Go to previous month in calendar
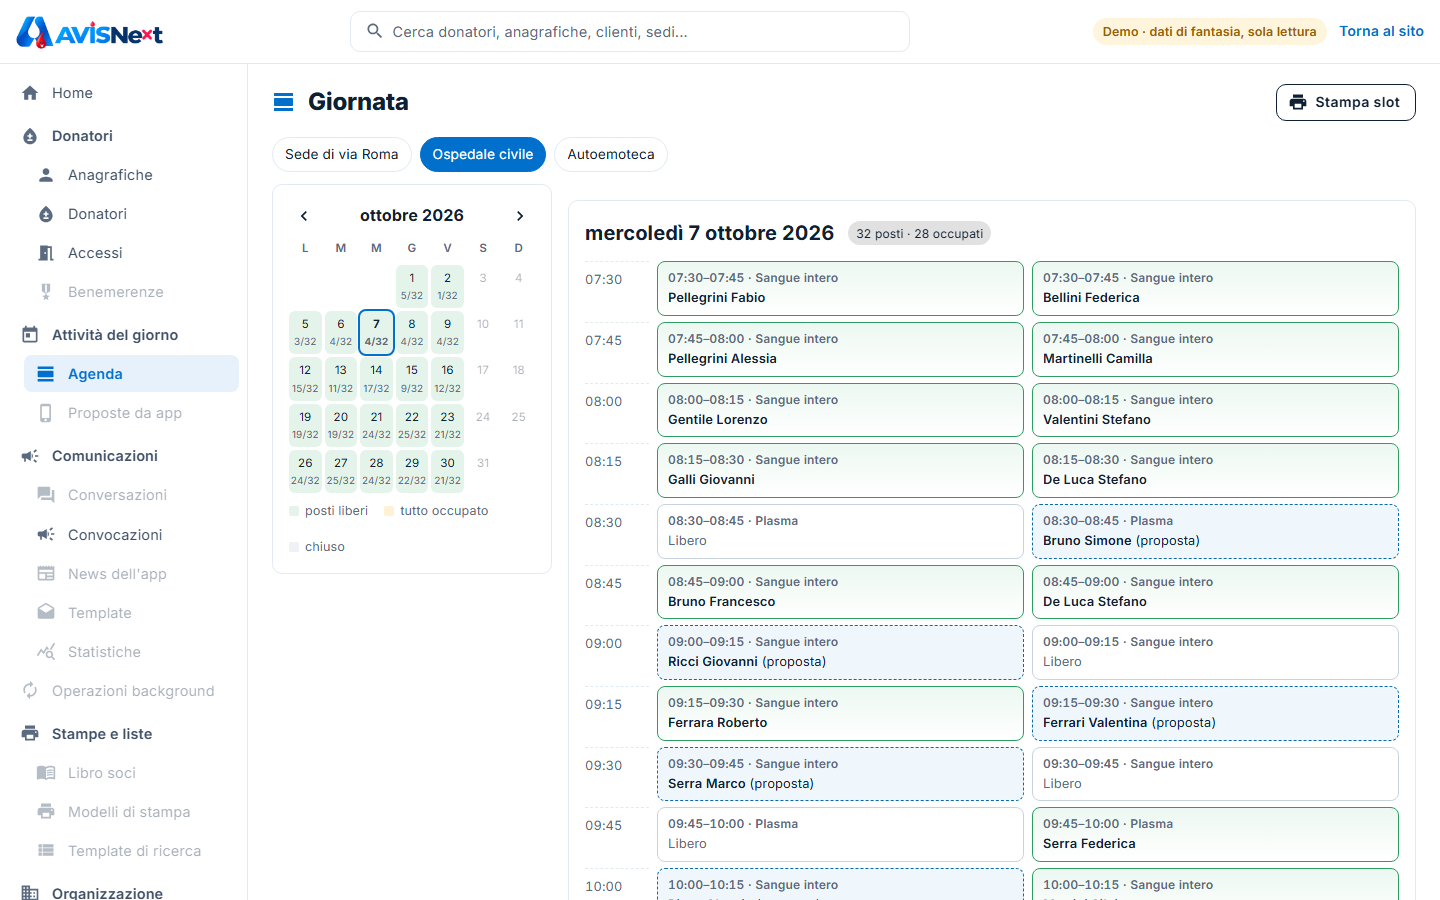 [304, 216]
